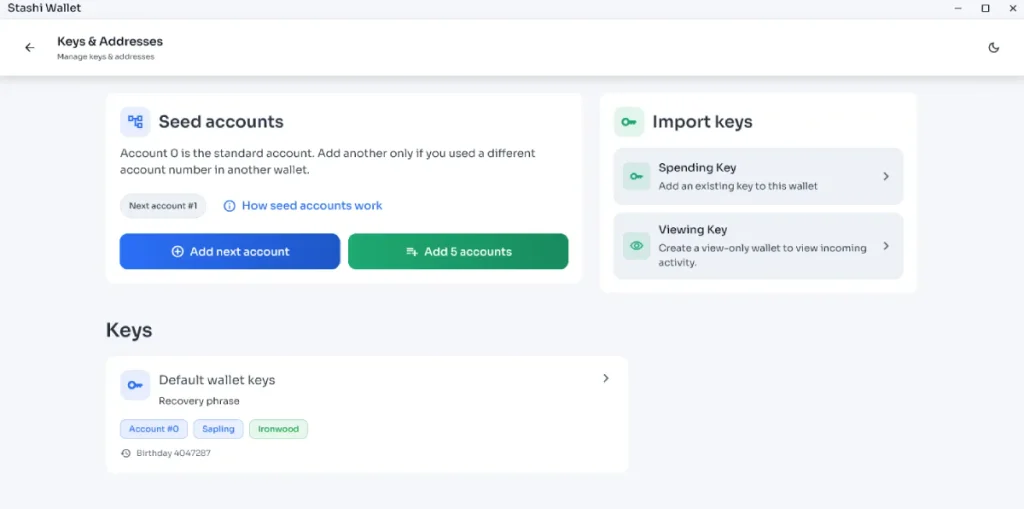Image resolution: width=1024 pixels, height=509 pixels.
Task: Click the Account #0 tag
Action: coord(153,429)
